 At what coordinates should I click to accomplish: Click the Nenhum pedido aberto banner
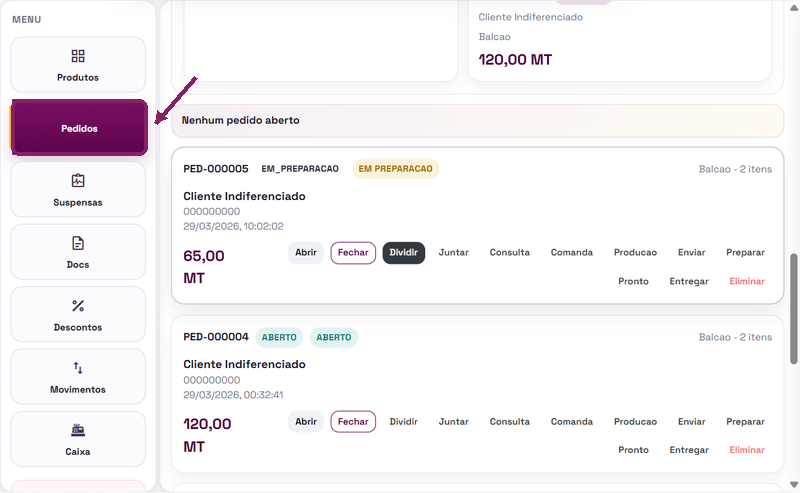point(478,120)
